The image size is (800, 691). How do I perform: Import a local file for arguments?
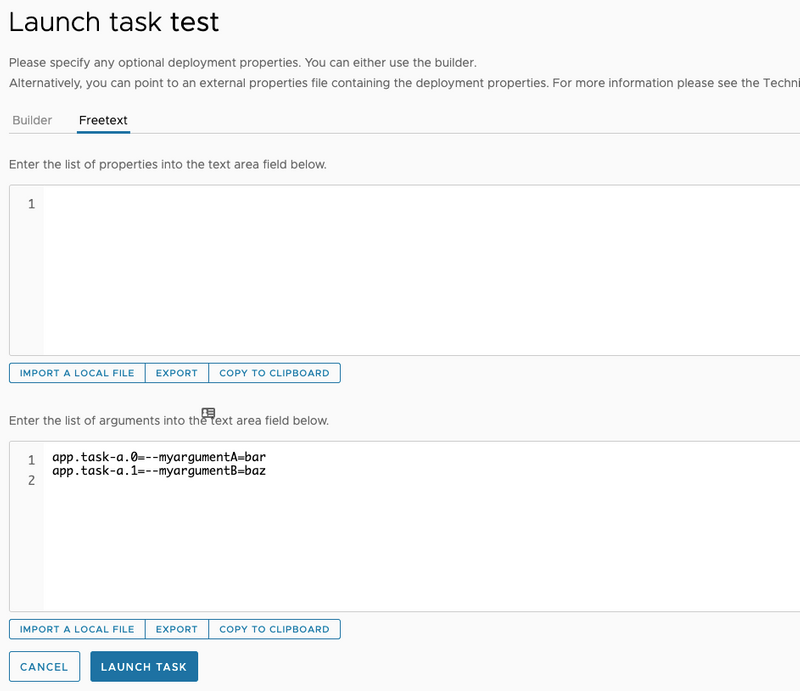[x=77, y=629]
